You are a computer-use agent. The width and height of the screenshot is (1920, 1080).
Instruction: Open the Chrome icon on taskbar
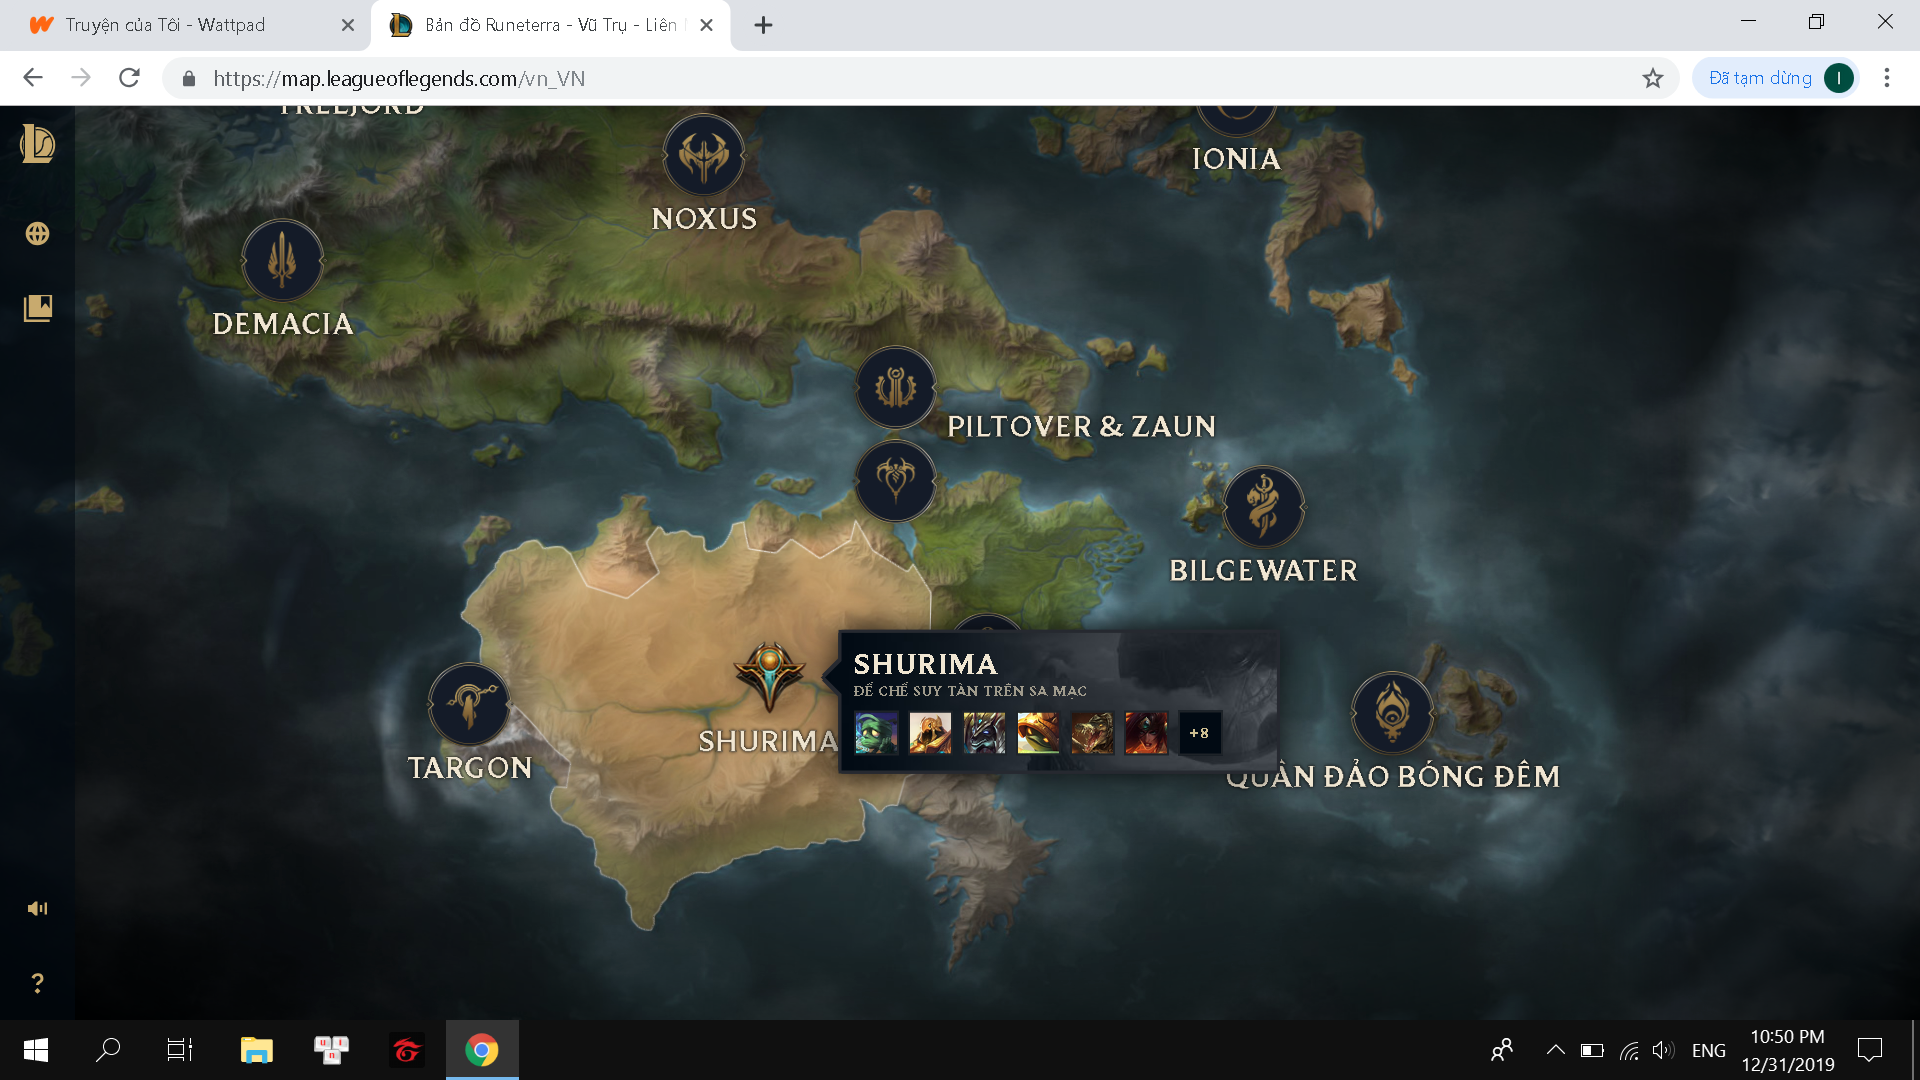(482, 1050)
